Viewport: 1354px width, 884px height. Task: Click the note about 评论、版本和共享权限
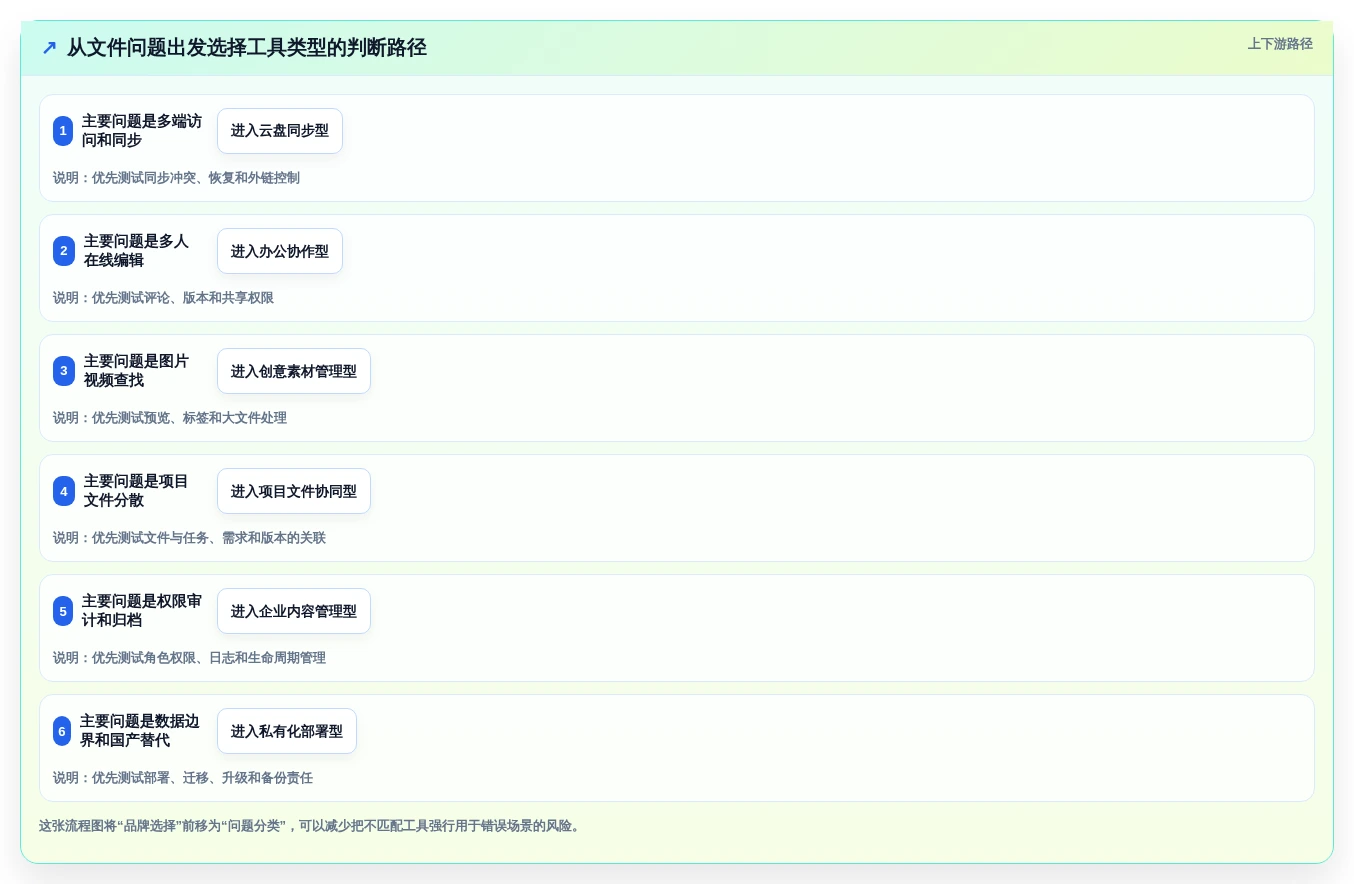tap(163, 298)
